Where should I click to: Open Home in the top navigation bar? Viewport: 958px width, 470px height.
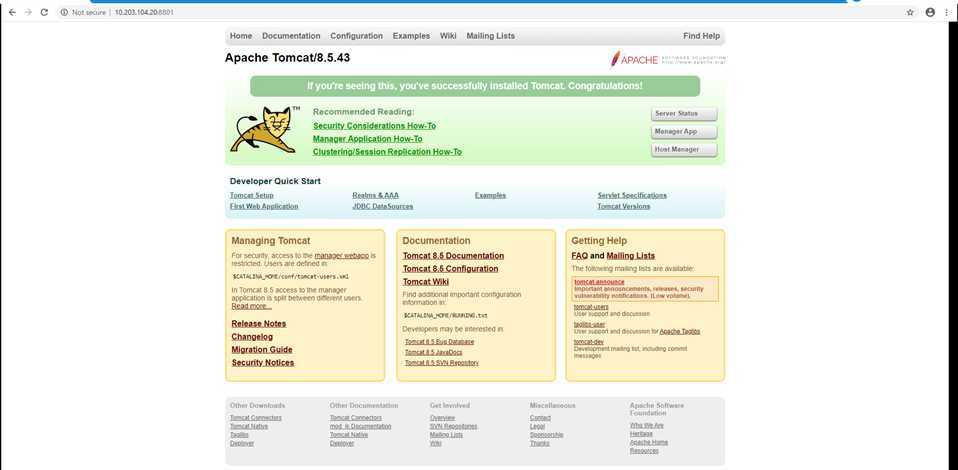point(241,36)
